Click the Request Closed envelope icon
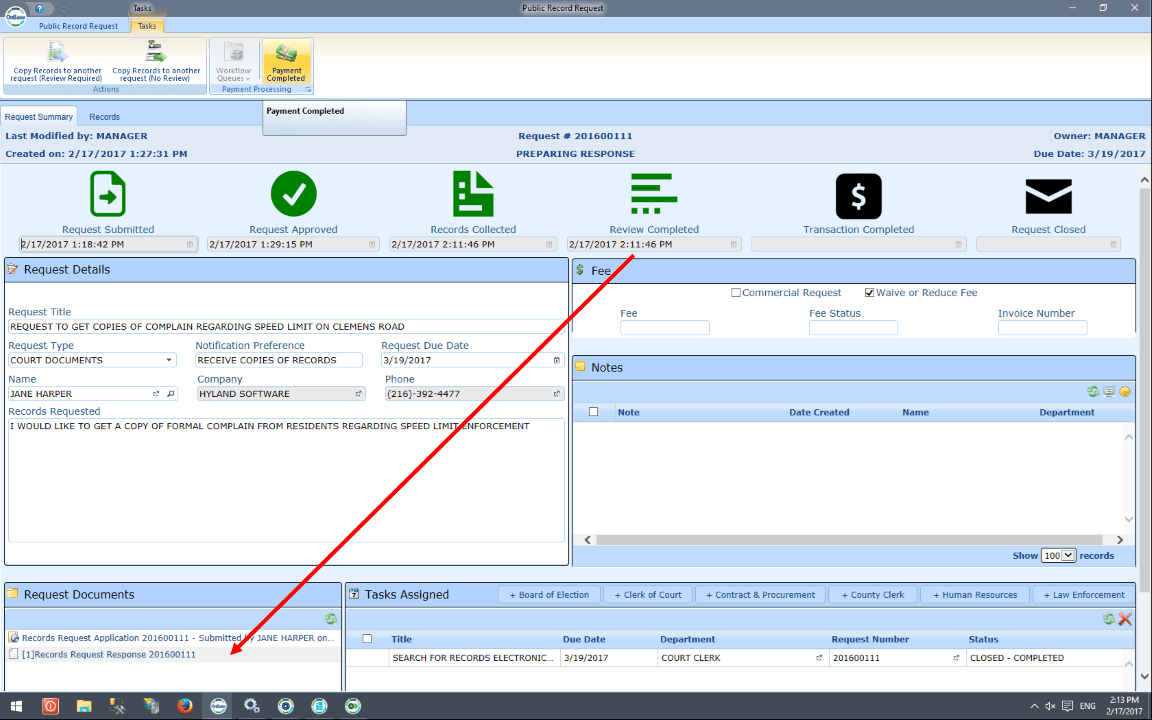Screen dimensions: 1152x720 click(1048, 196)
